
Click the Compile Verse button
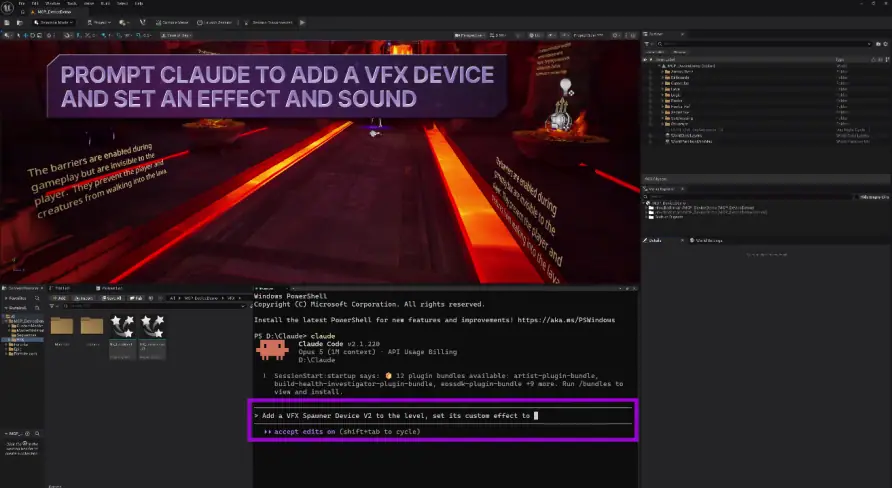tap(172, 22)
